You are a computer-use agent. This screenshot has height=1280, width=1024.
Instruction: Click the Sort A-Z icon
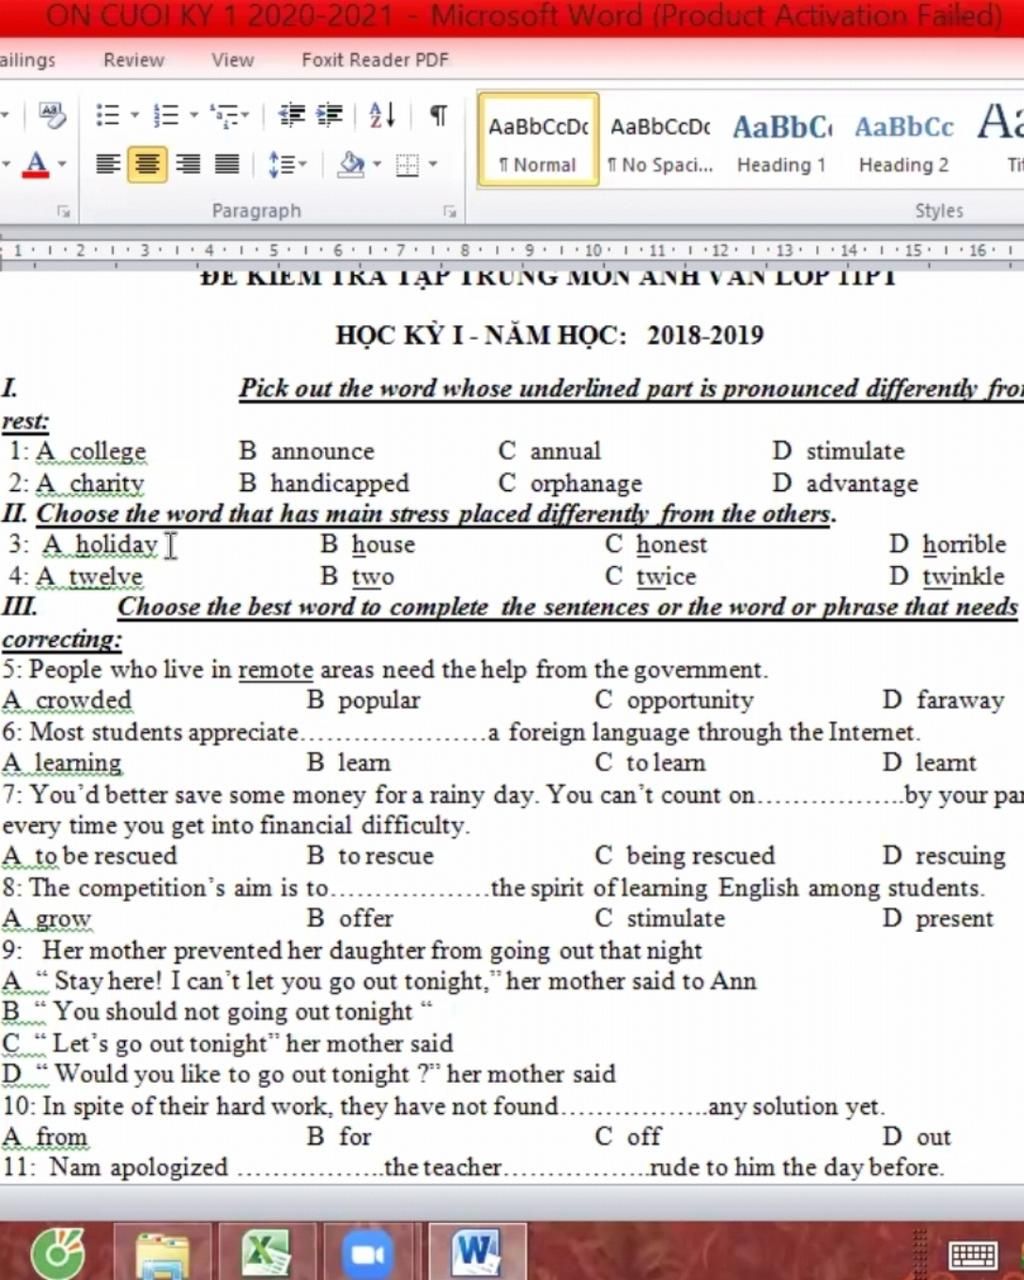[382, 115]
